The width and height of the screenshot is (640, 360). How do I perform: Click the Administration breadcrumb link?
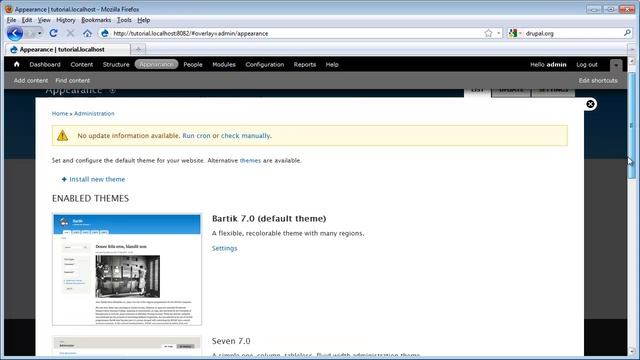coord(94,113)
